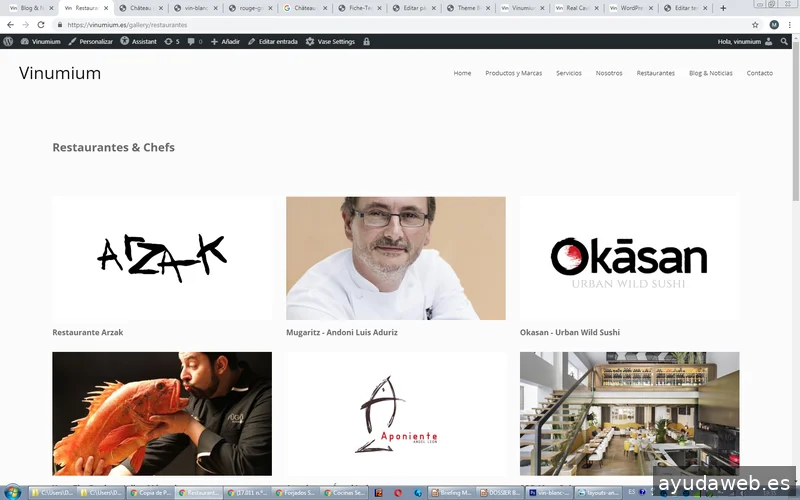Go to Blog & Noticias menu item
Image resolution: width=800 pixels, height=500 pixels.
click(710, 73)
